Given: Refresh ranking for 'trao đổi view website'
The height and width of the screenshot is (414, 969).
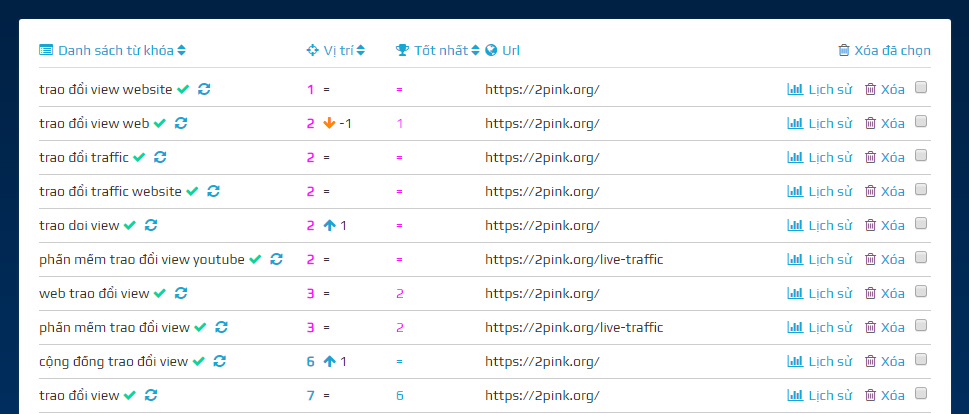Looking at the screenshot, I should coord(205,89).
